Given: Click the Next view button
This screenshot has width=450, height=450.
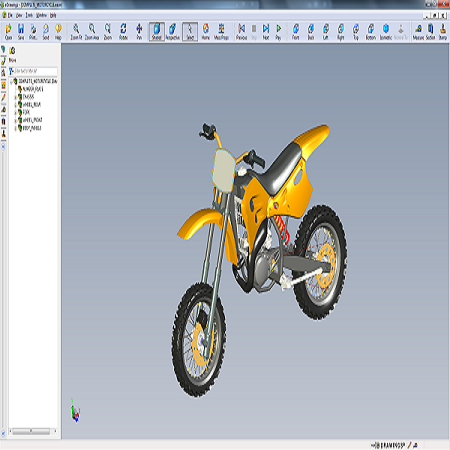Looking at the screenshot, I should pyautogui.click(x=266, y=32).
